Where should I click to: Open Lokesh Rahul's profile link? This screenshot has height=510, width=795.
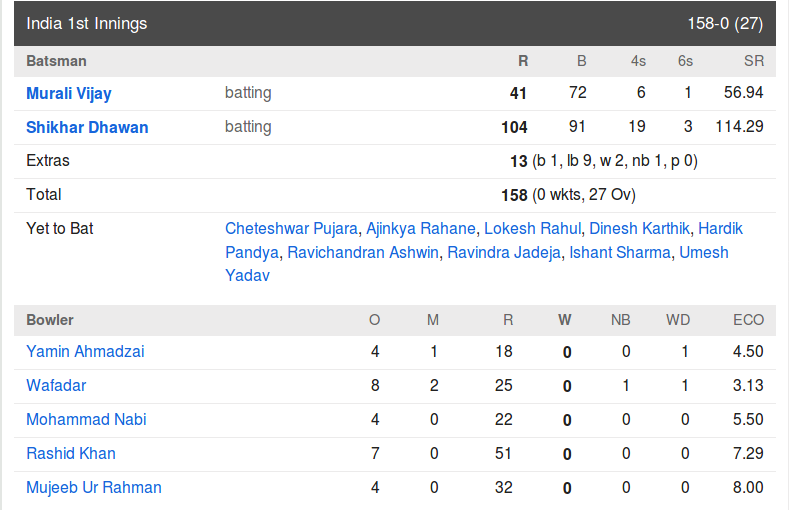[532, 229]
